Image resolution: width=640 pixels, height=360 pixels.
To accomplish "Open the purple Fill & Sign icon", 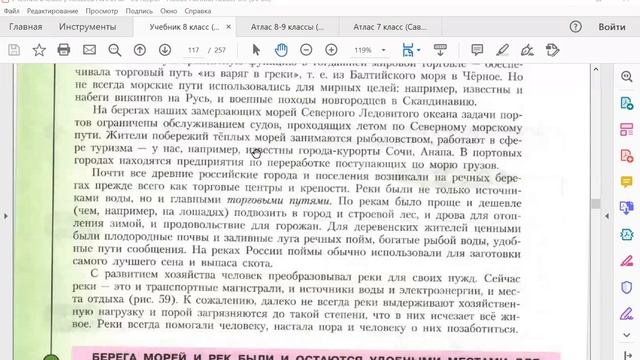I will pyautogui.click(x=627, y=313).
